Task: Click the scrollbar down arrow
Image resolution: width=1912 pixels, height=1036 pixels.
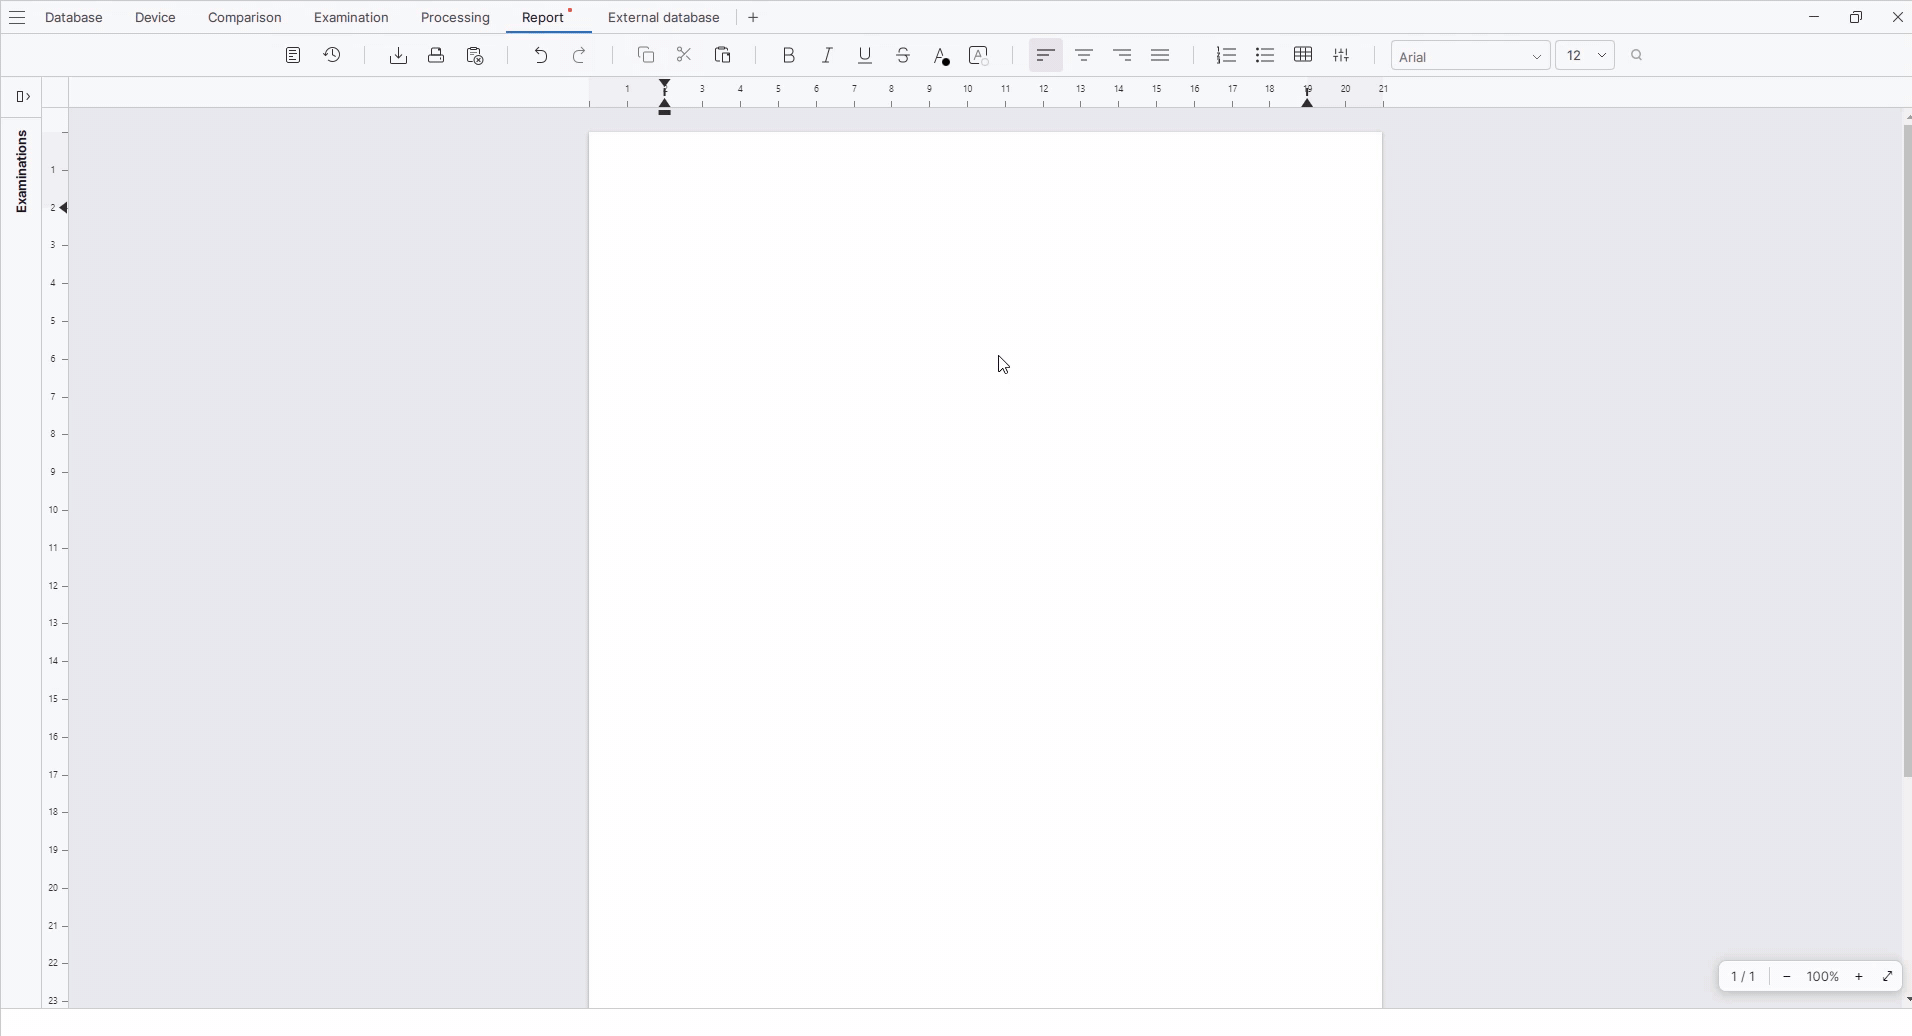Action: pos(1907,1000)
